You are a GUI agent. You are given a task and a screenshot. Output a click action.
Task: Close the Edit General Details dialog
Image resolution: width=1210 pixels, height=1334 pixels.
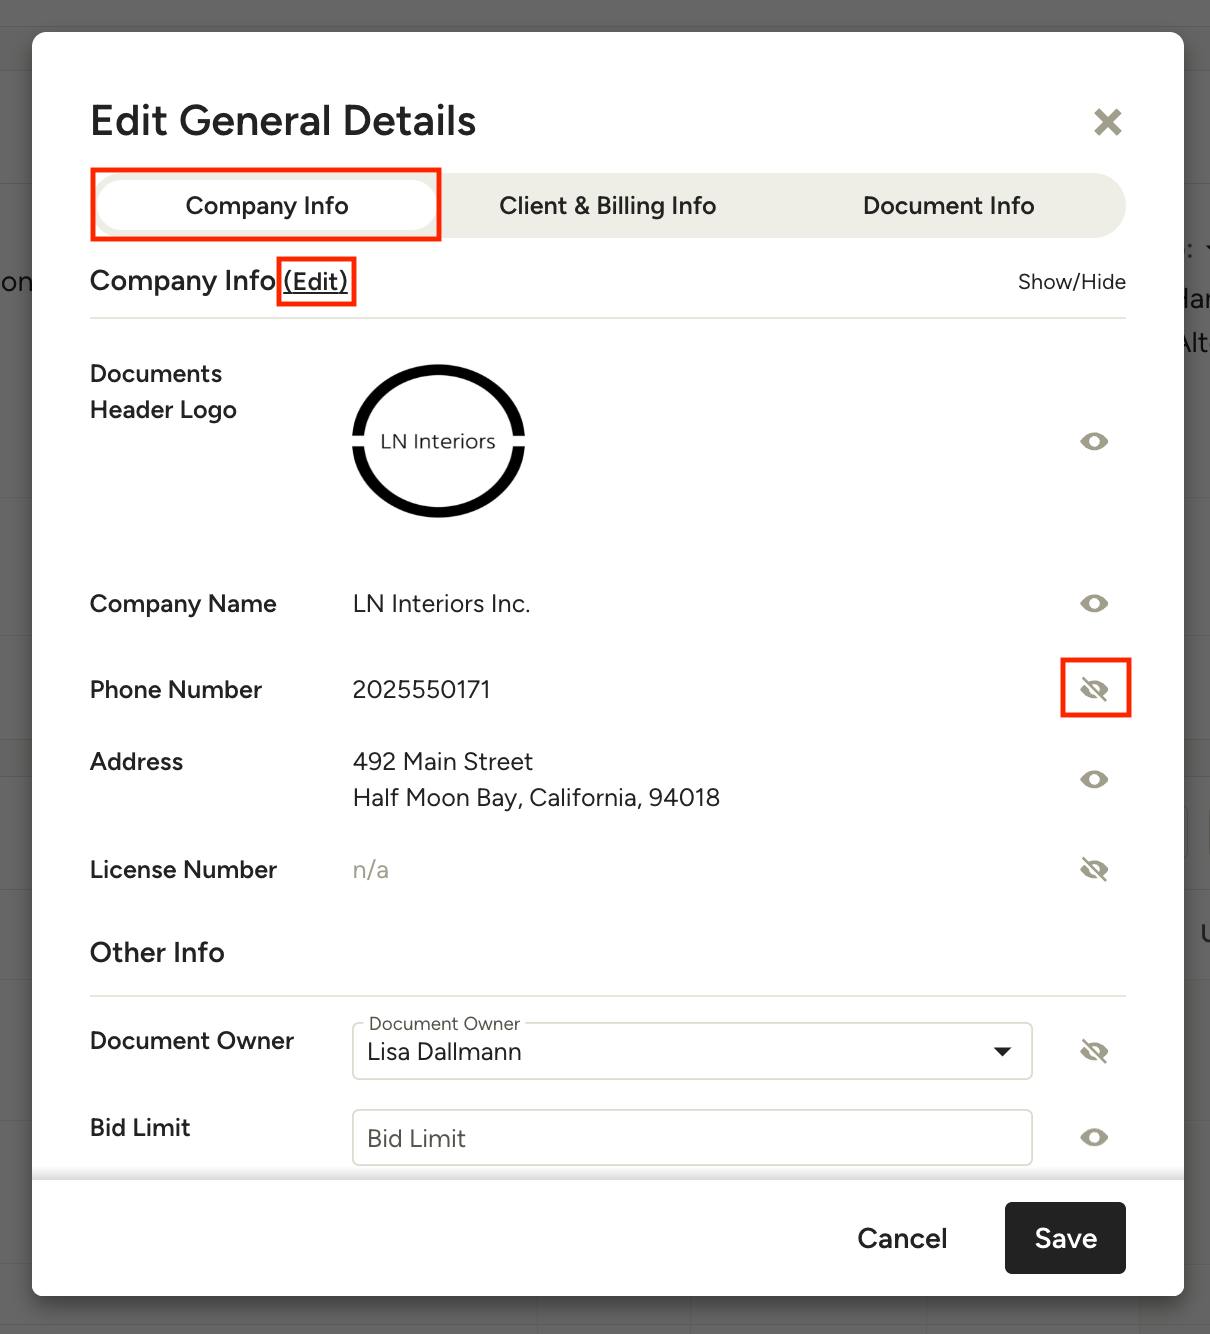[x=1107, y=122]
